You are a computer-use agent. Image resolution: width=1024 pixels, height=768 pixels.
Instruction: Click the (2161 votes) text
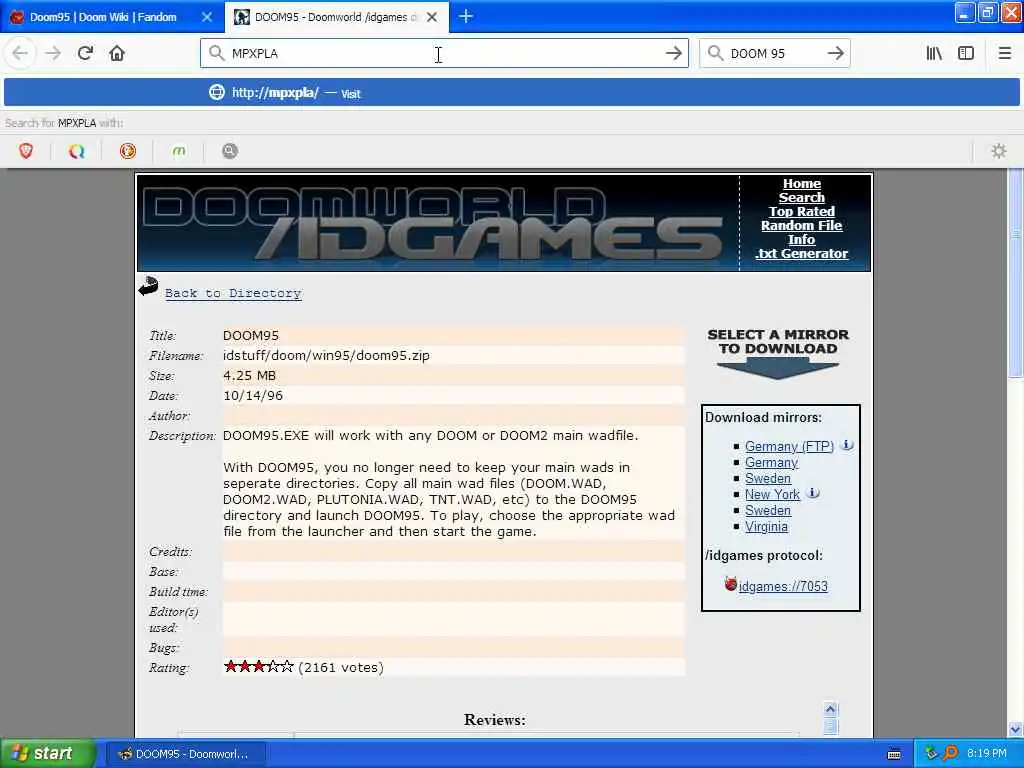coord(341,667)
